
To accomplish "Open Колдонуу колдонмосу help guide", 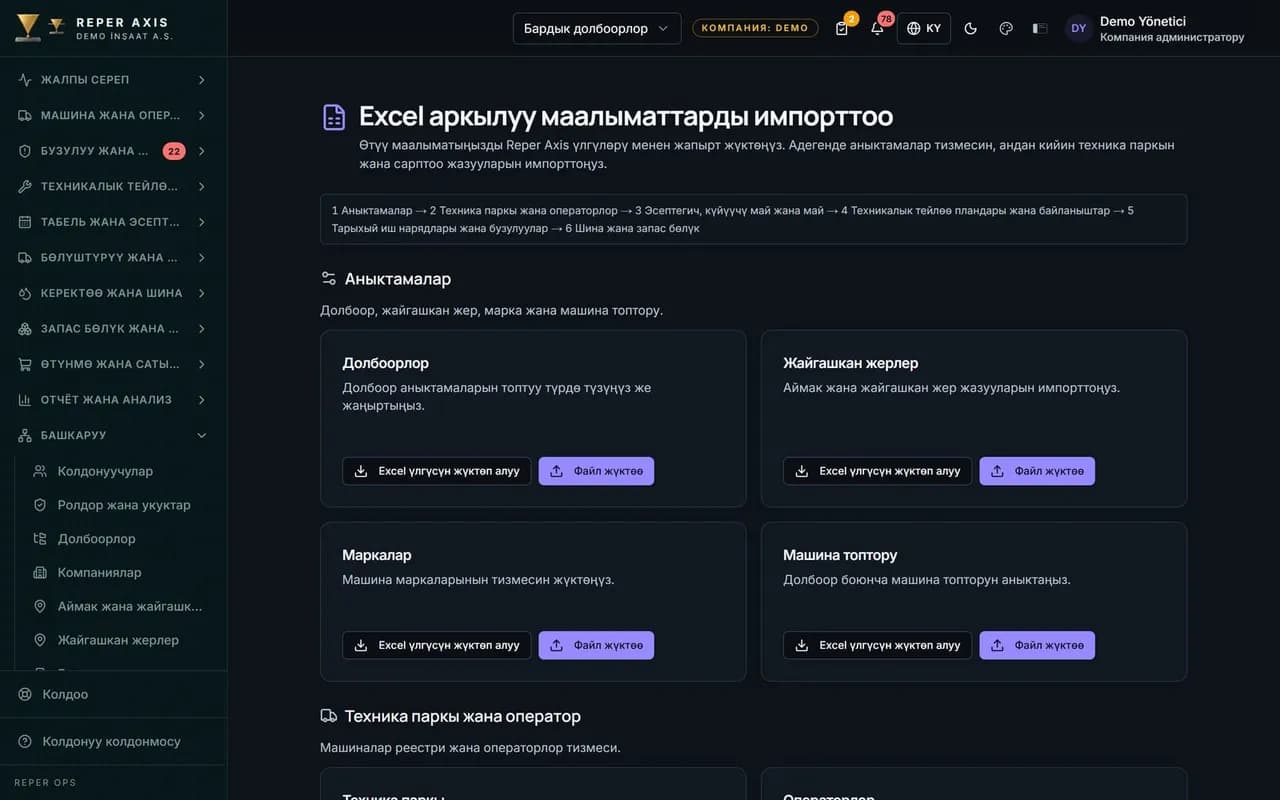I will 113,742.
